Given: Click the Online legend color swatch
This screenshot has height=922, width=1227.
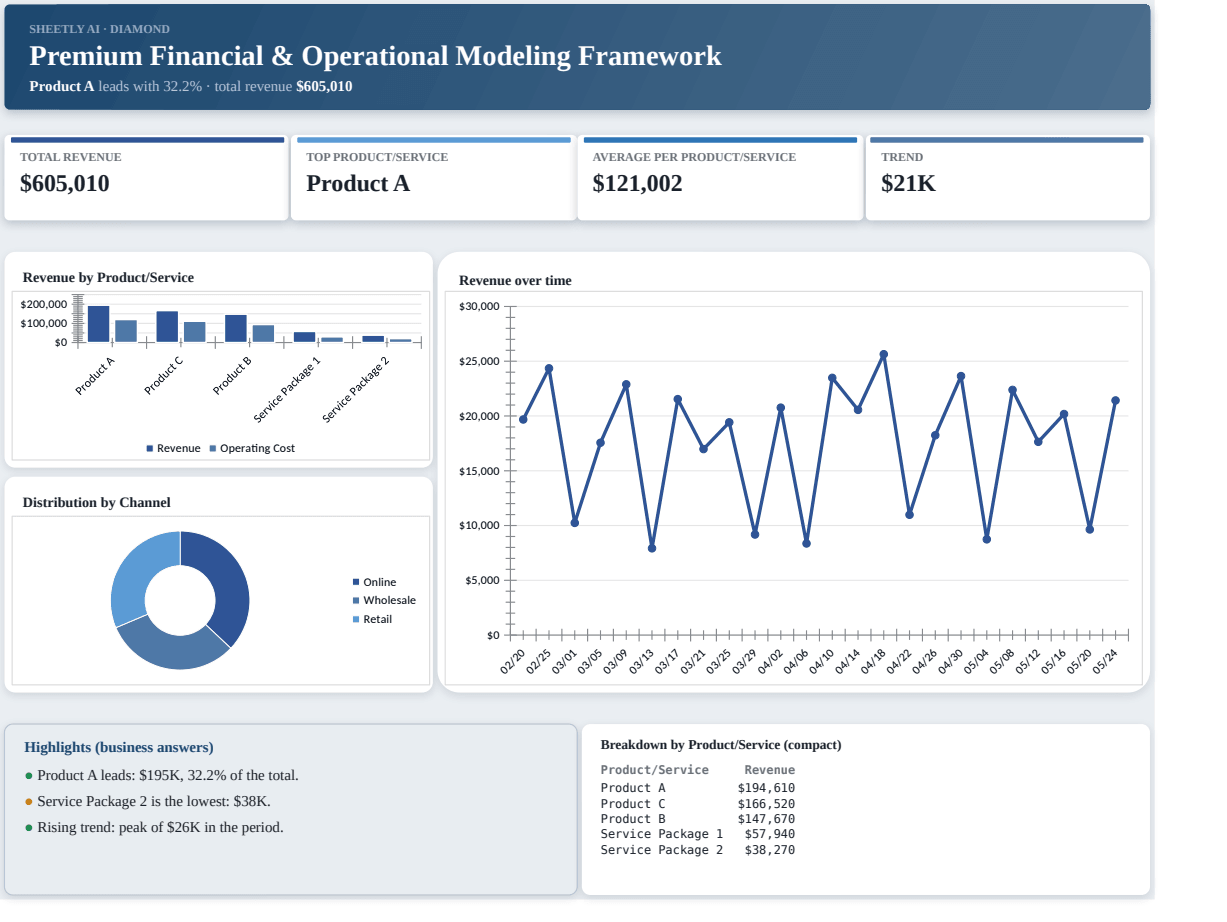Looking at the screenshot, I should [356, 582].
